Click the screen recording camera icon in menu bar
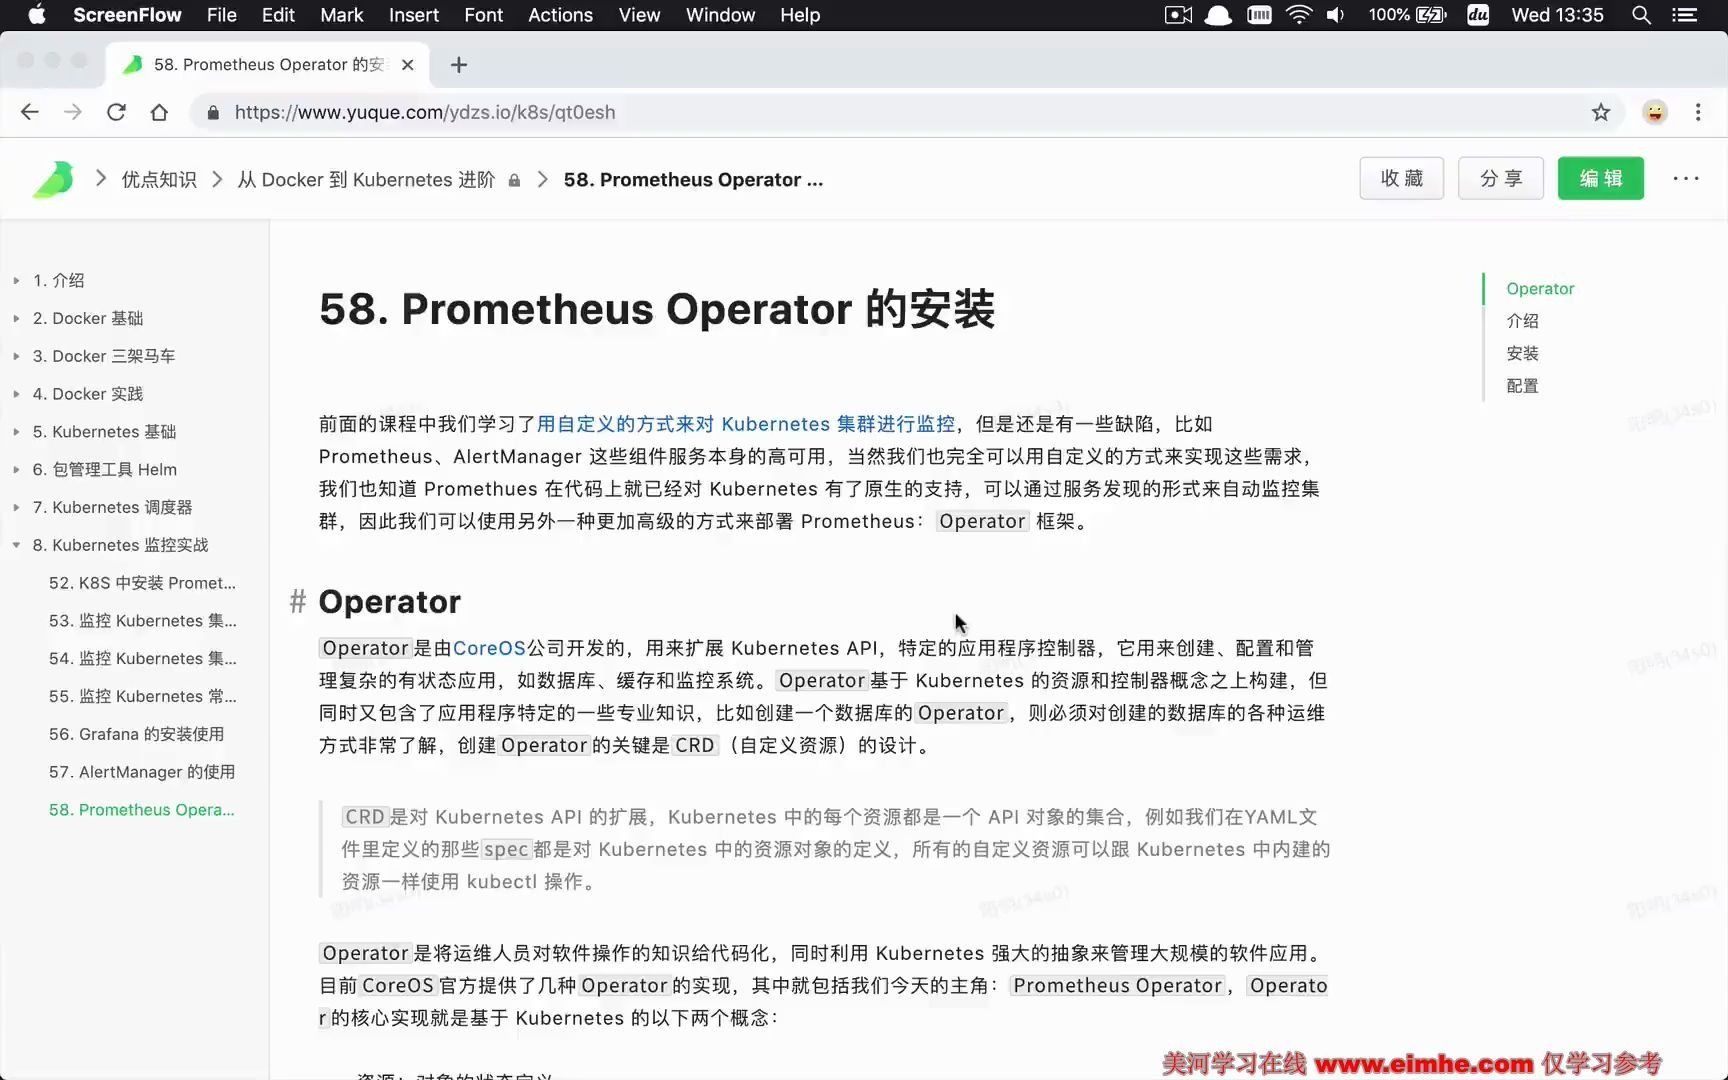 (x=1178, y=15)
